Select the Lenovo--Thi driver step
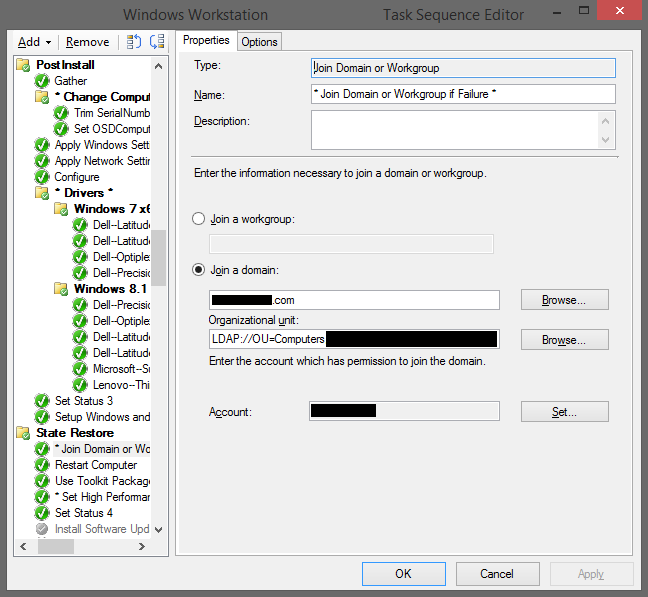 point(121,385)
